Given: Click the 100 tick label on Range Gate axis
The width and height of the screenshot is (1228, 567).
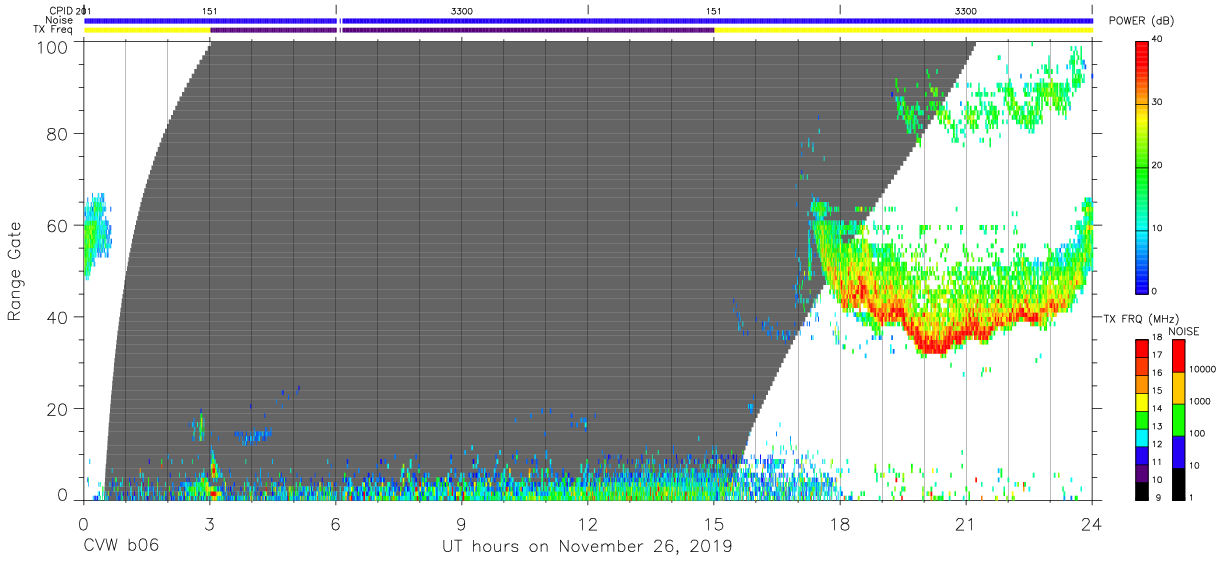Looking at the screenshot, I should coord(54,47).
